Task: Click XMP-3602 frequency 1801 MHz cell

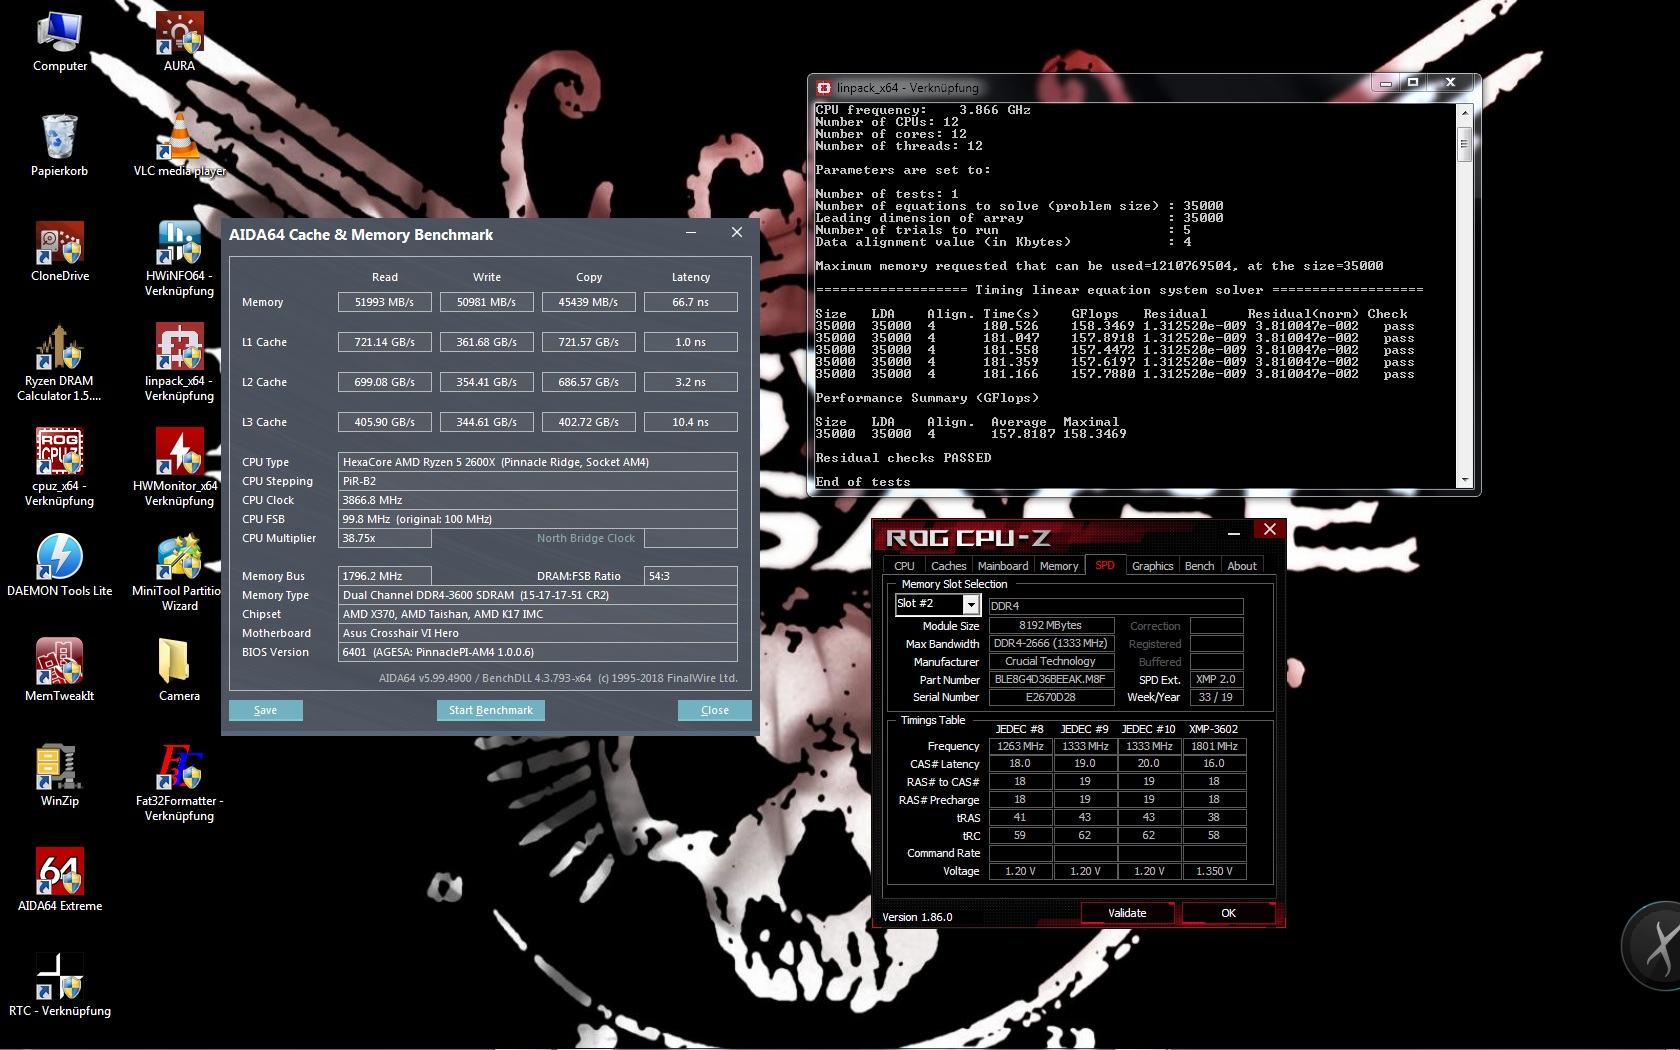Action: [1214, 746]
